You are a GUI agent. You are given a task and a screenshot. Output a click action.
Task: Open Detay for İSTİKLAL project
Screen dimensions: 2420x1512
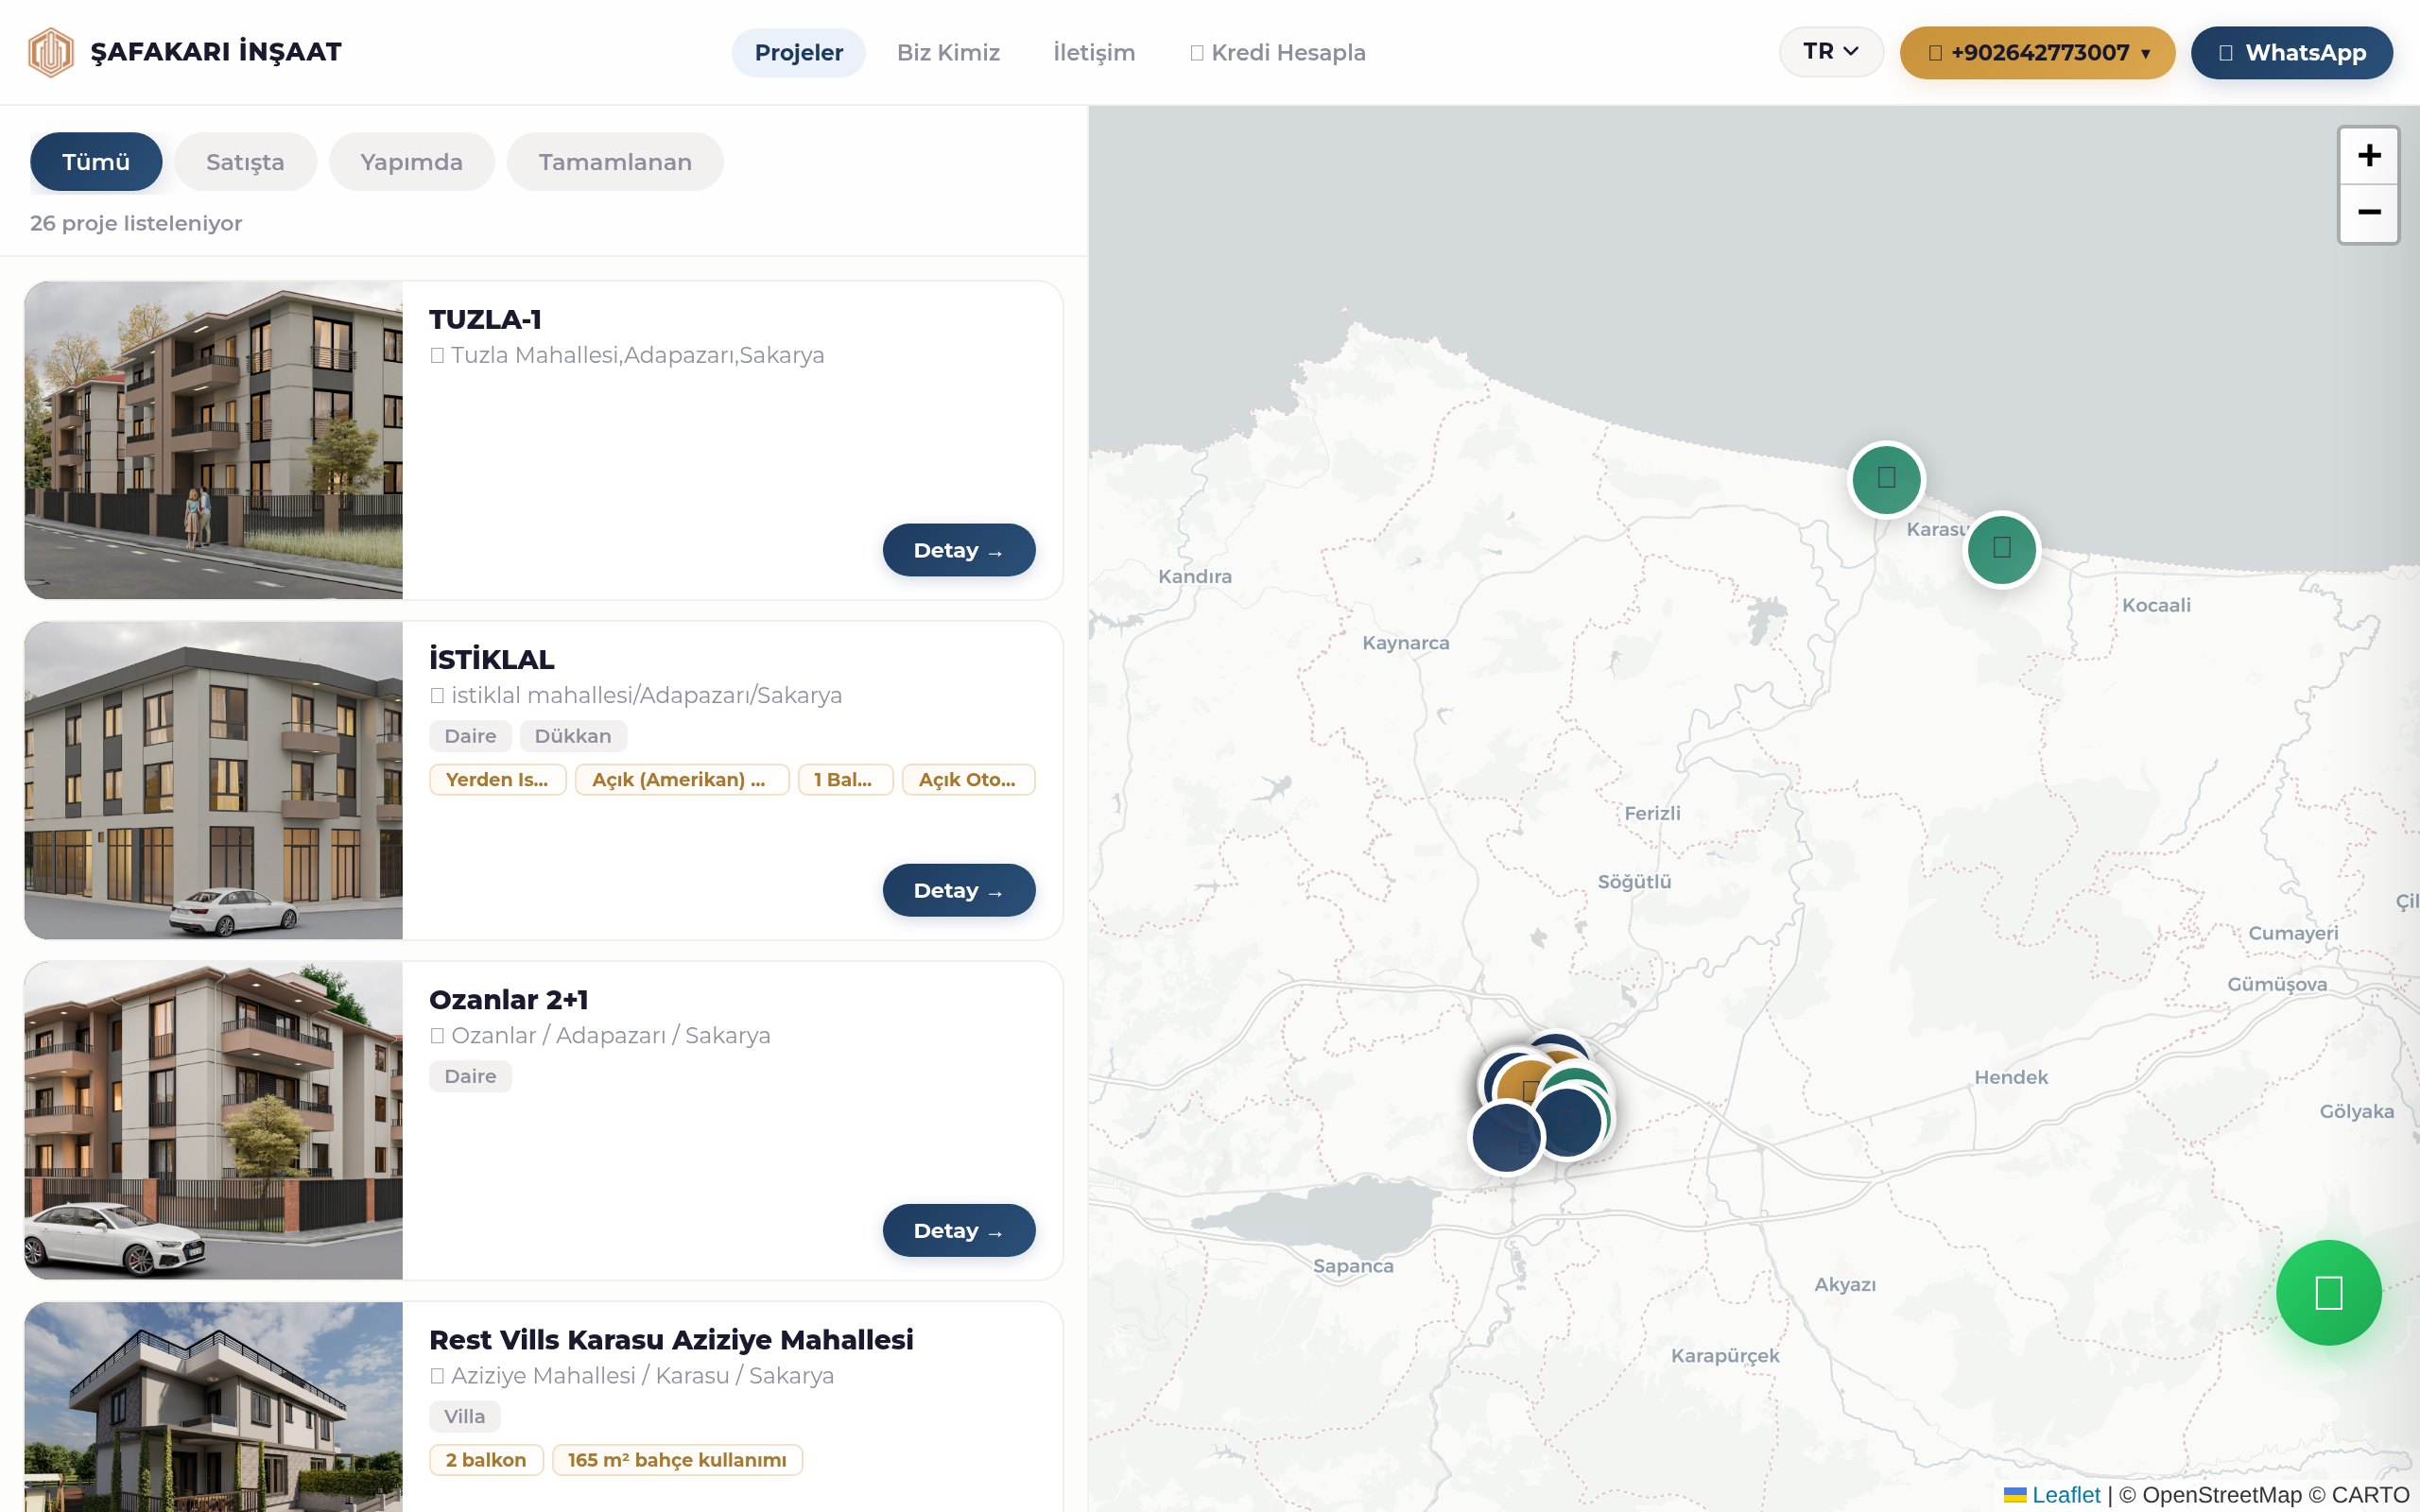[958, 890]
